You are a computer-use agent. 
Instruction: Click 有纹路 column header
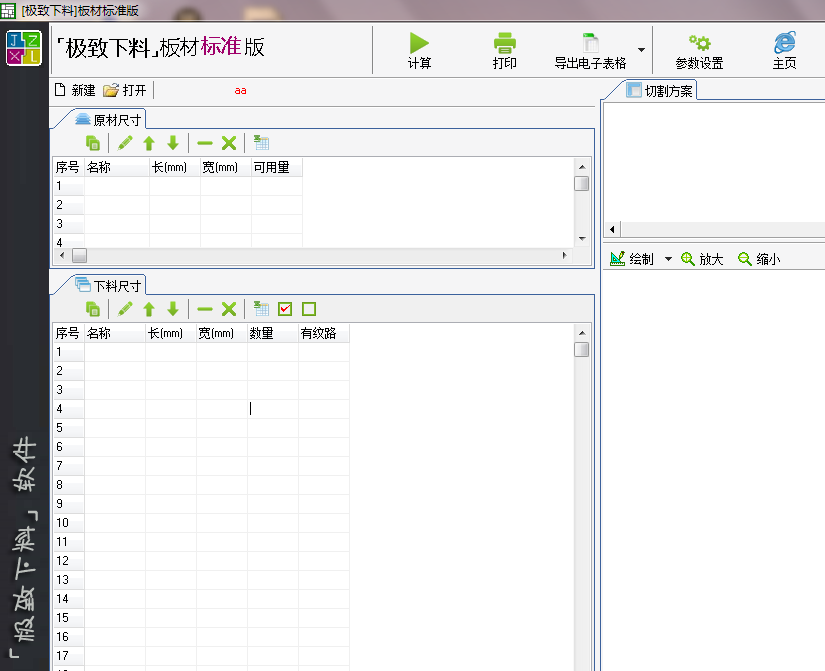[x=324, y=333]
